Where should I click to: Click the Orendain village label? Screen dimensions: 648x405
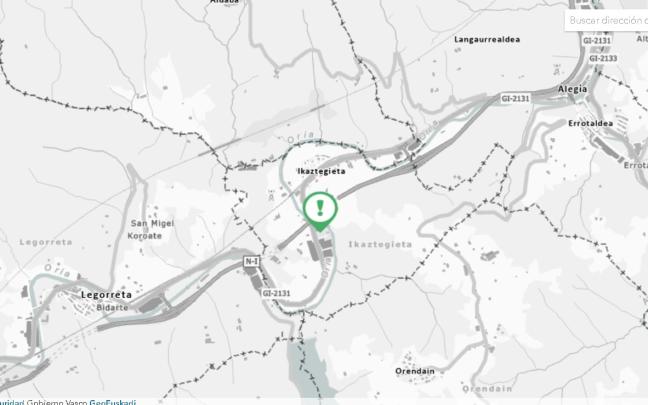click(415, 371)
